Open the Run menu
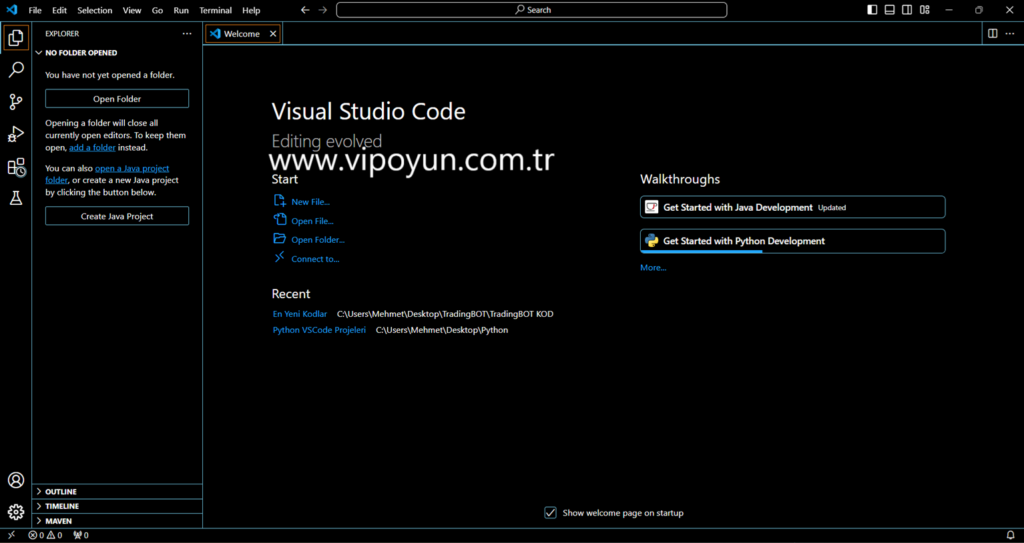 [x=181, y=10]
